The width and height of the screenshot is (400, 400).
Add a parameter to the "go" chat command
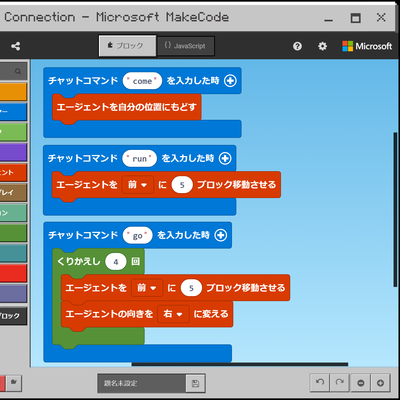pos(221,235)
